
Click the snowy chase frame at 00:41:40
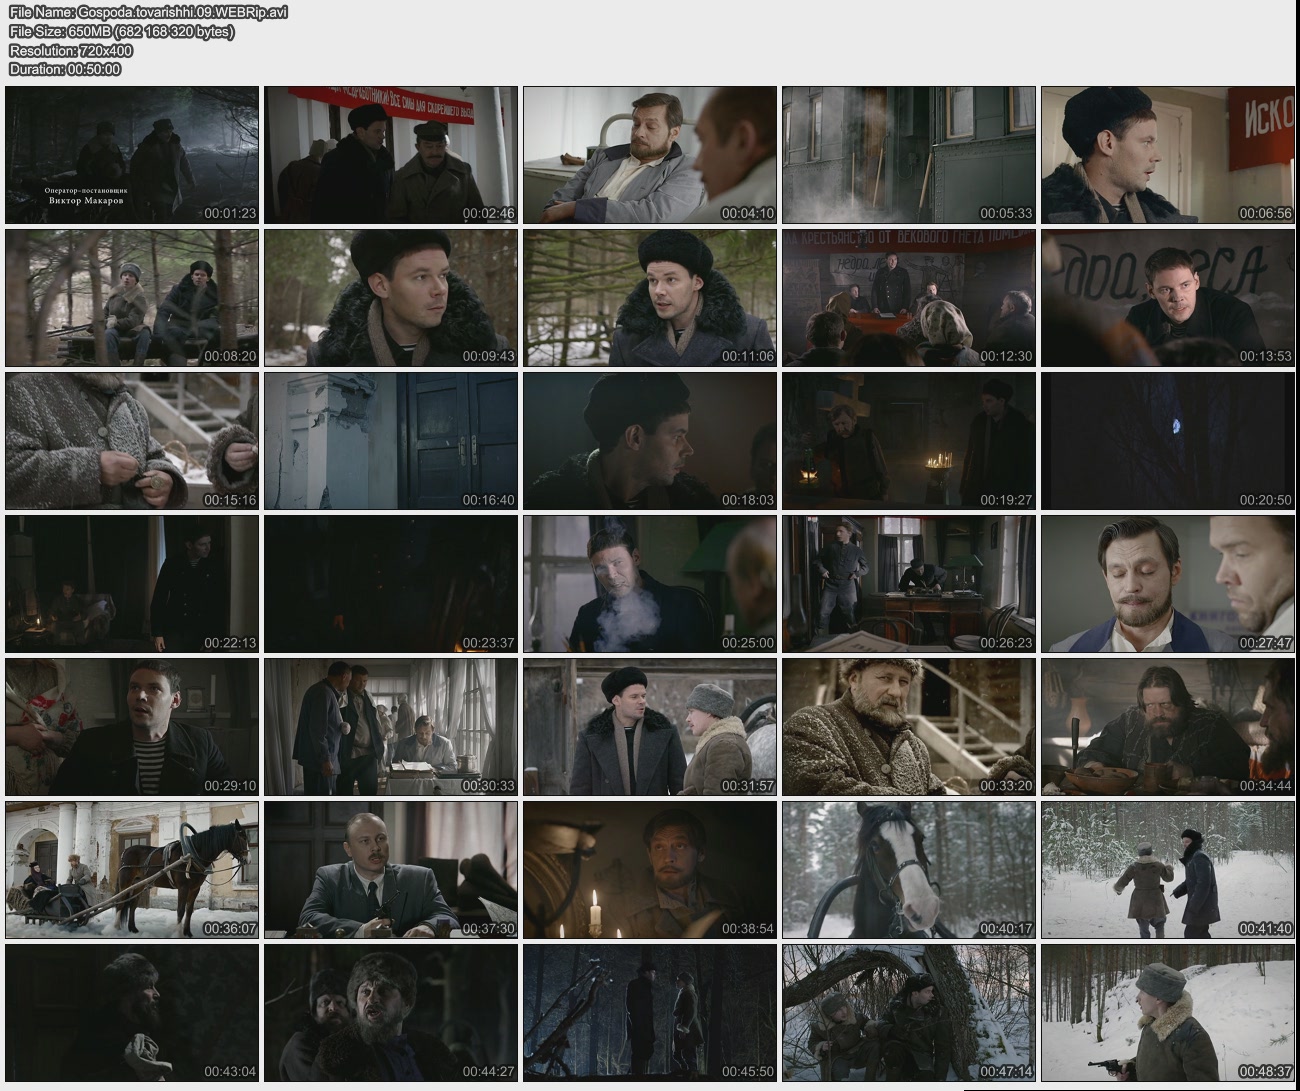coord(1168,870)
